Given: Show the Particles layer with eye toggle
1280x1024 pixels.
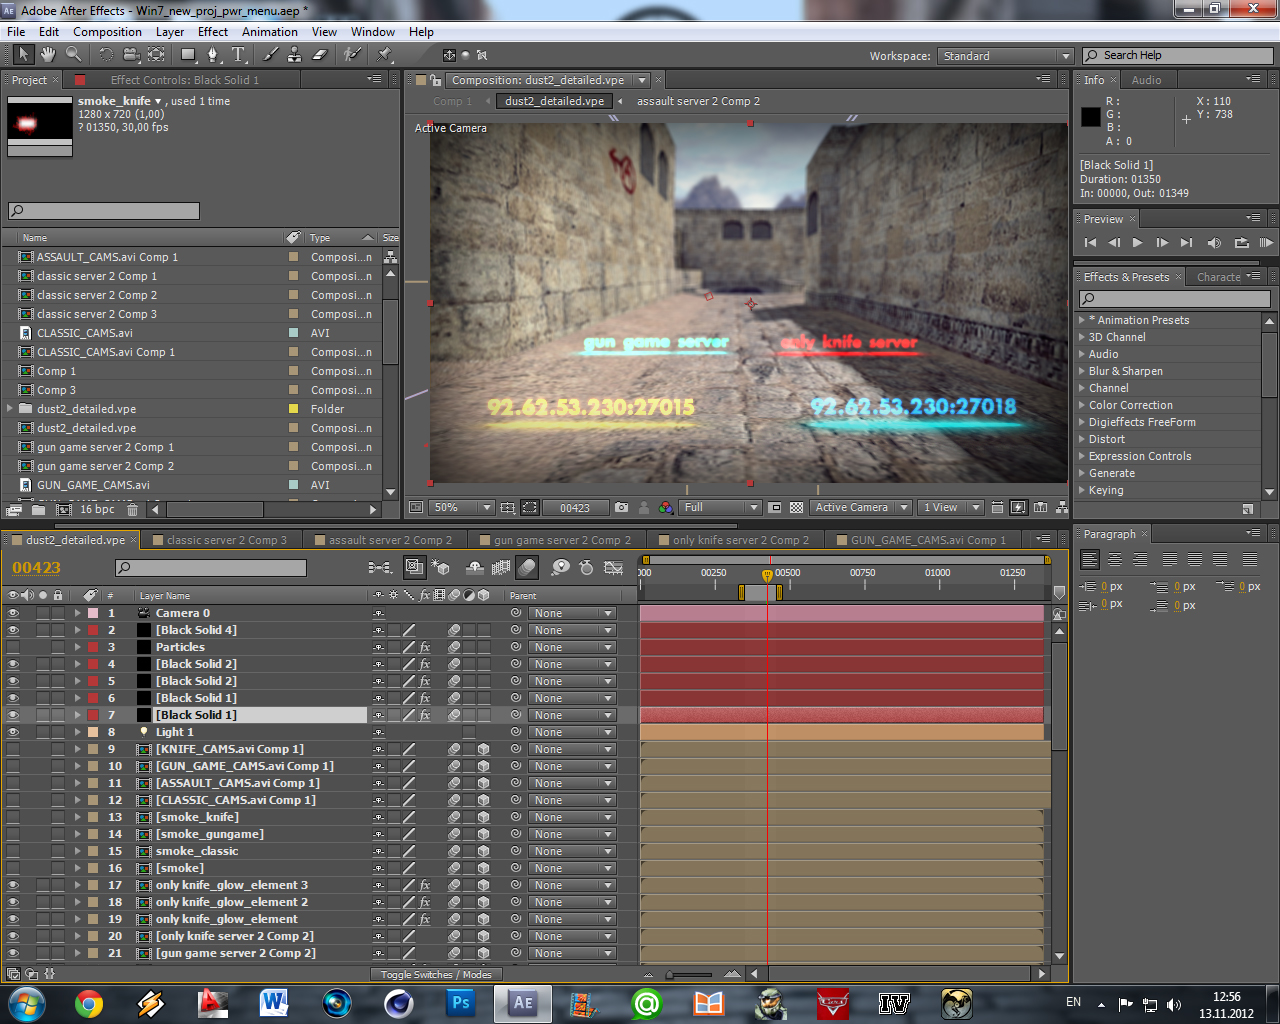Looking at the screenshot, I should click(13, 647).
